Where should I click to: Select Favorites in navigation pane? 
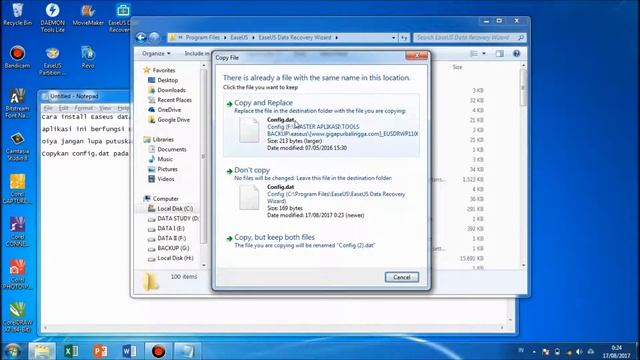tap(164, 70)
